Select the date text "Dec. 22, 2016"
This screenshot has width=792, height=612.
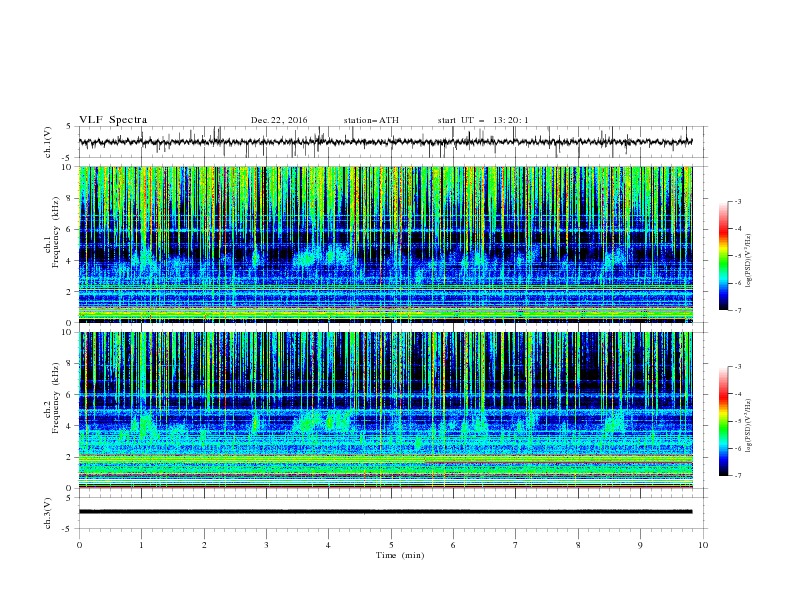(279, 120)
